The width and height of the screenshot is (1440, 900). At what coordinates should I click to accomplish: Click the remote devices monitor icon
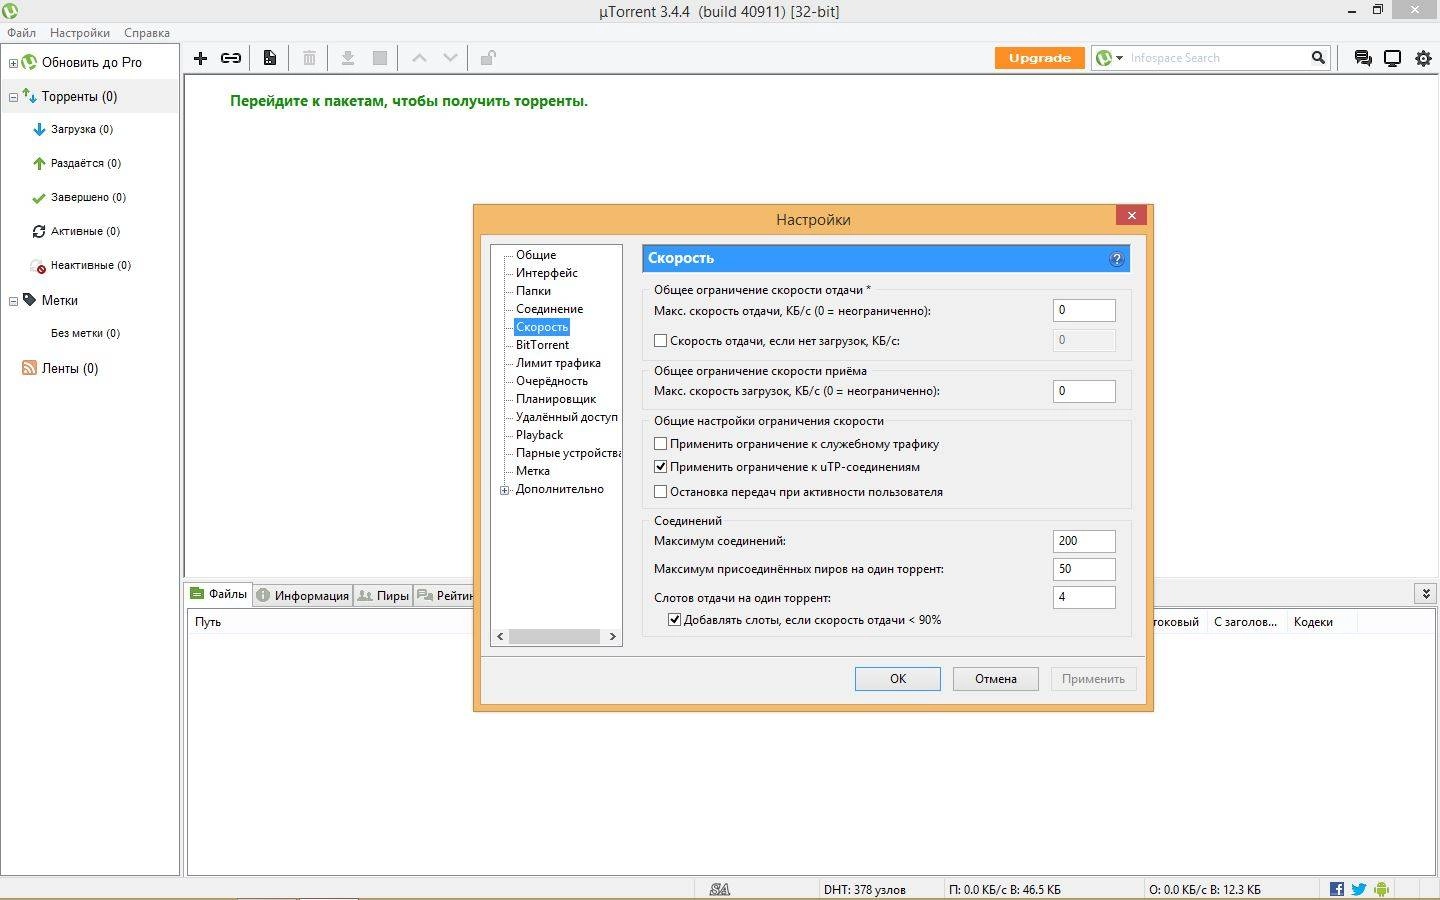coord(1392,58)
